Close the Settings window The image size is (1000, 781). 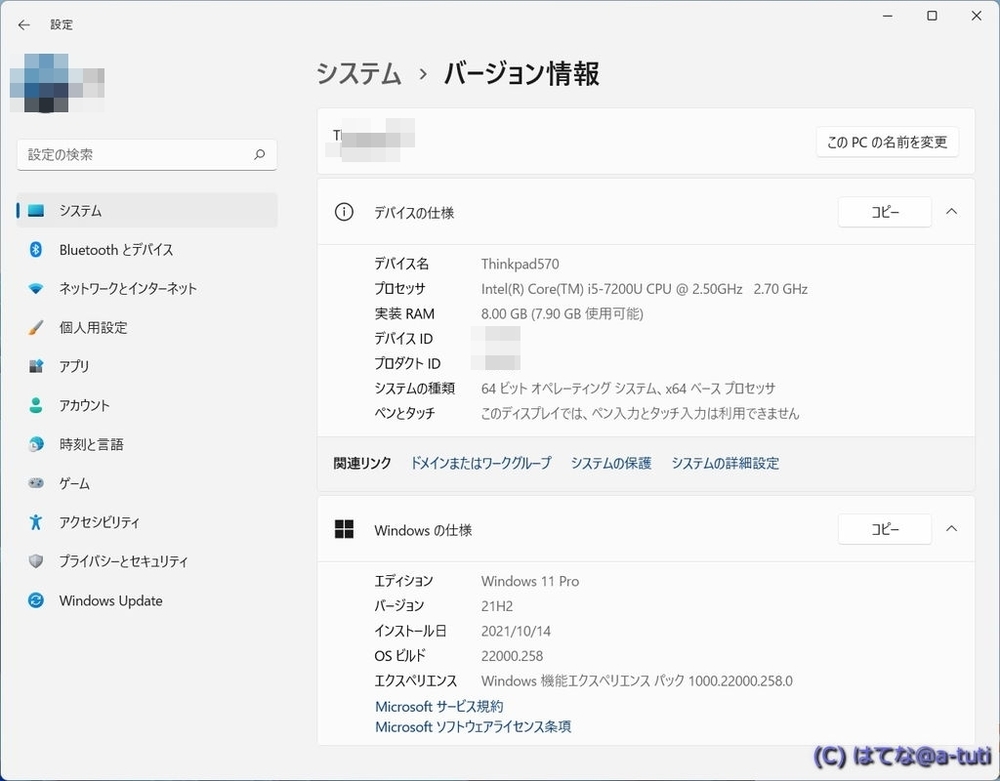coord(976,16)
